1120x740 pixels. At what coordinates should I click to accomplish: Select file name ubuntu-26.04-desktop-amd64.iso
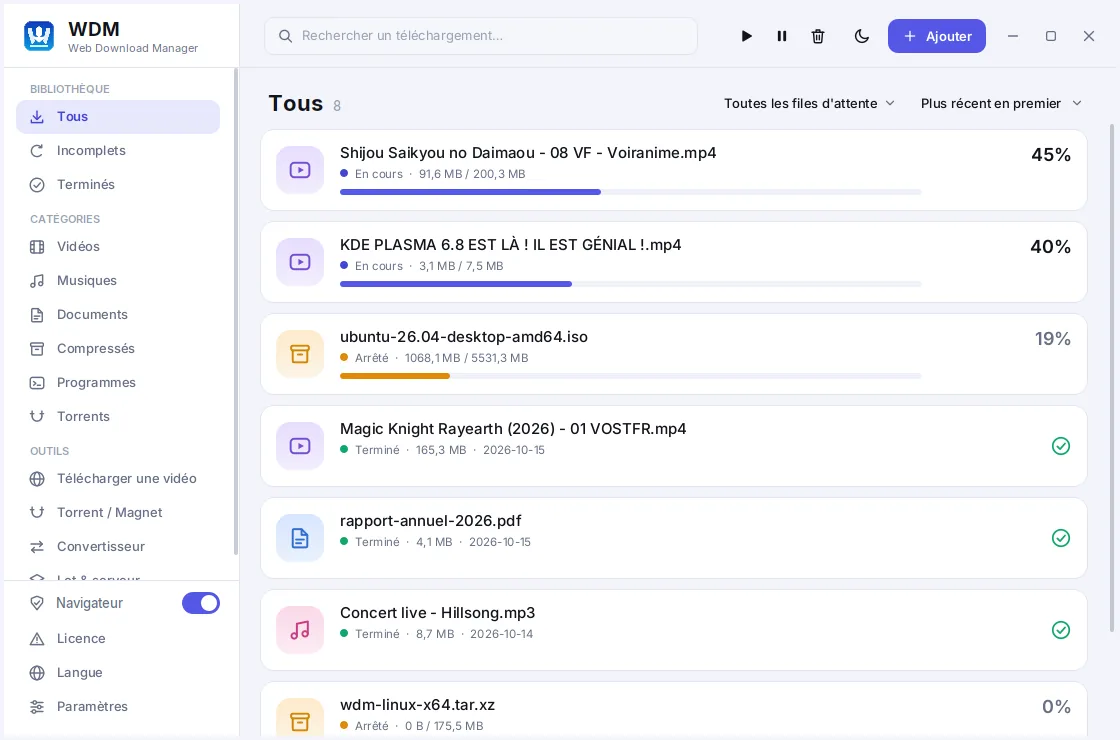point(464,337)
